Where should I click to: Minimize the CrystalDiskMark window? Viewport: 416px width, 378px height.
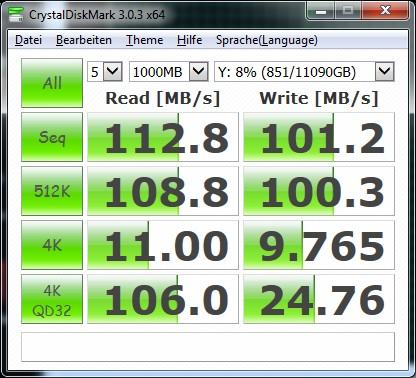[321, 11]
